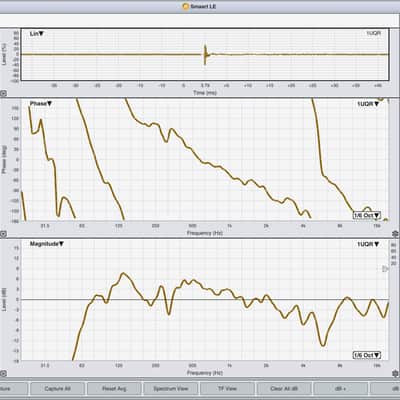This screenshot has height=400, width=400.
Task: Click the coherence scale right of Magnitude plot
Action: (394, 254)
